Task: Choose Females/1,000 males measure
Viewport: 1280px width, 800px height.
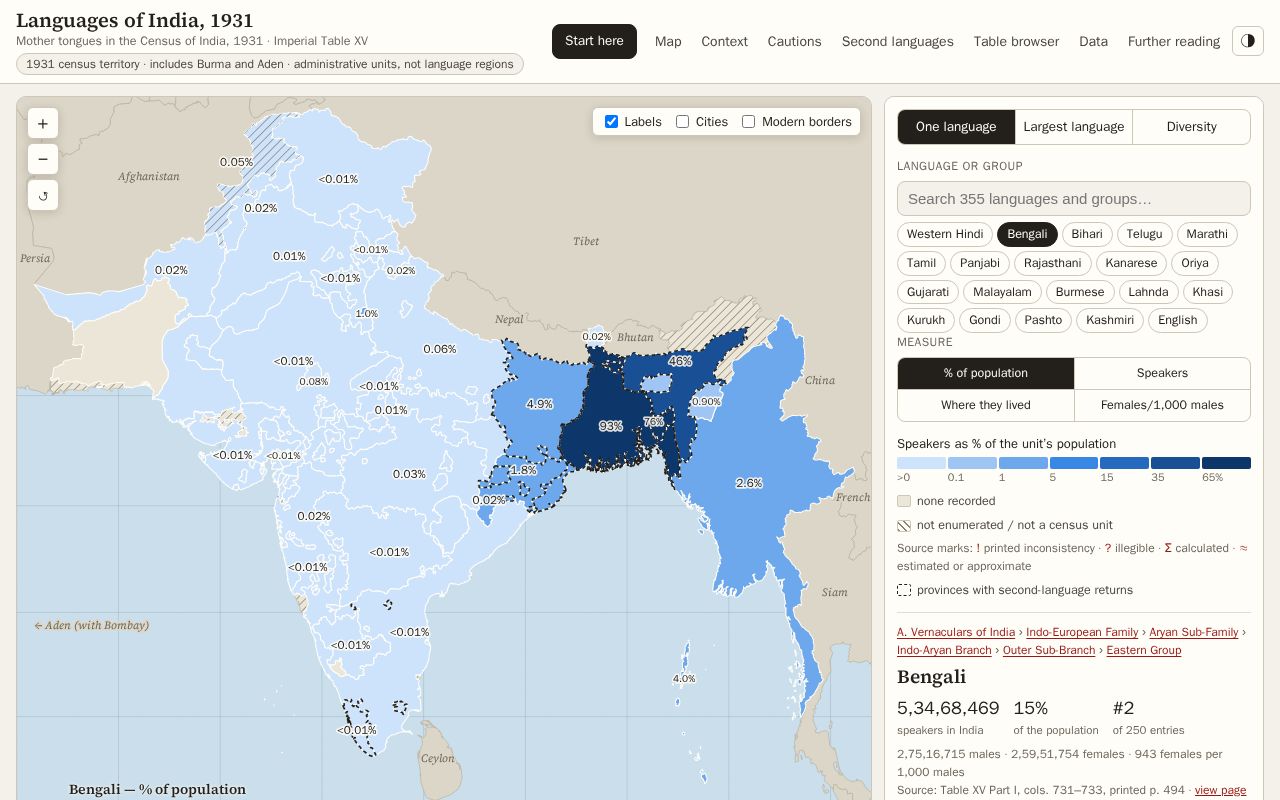Action: point(1162,405)
